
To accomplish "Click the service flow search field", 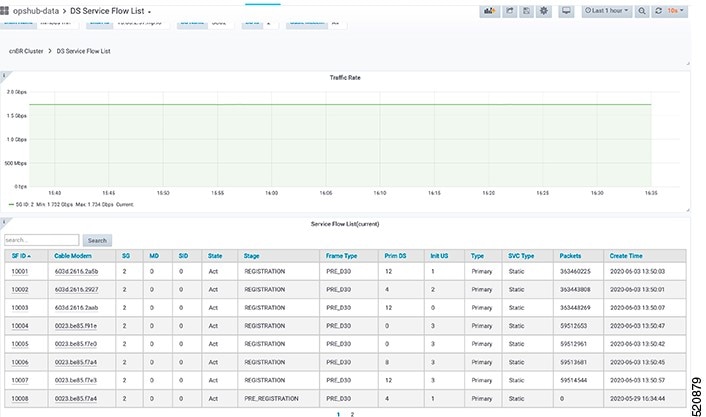I will click(41, 240).
